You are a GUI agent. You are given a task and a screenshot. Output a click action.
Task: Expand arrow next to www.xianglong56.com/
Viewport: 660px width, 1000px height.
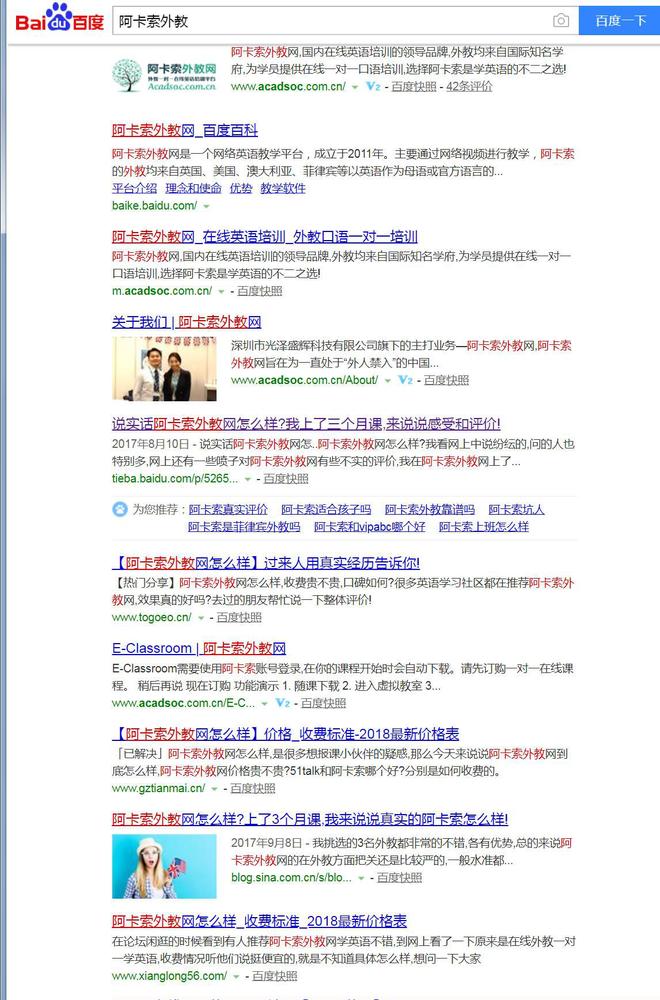[x=237, y=976]
